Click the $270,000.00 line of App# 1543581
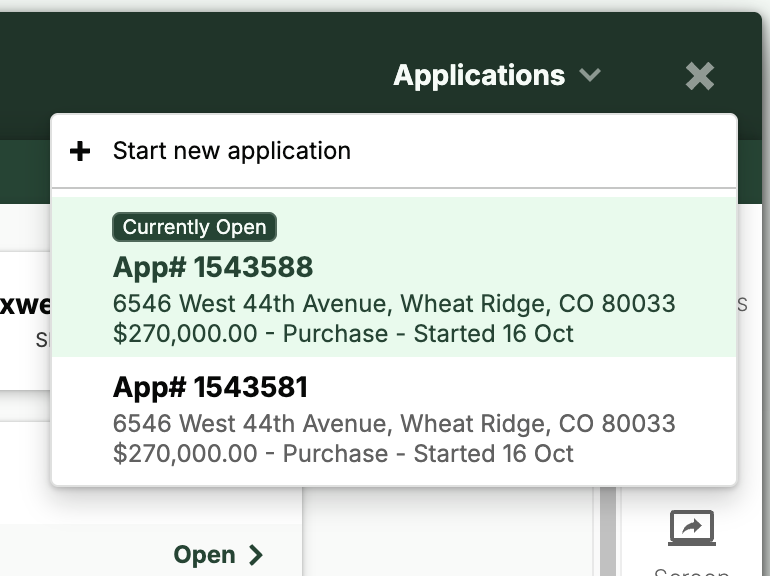 [x=343, y=453]
